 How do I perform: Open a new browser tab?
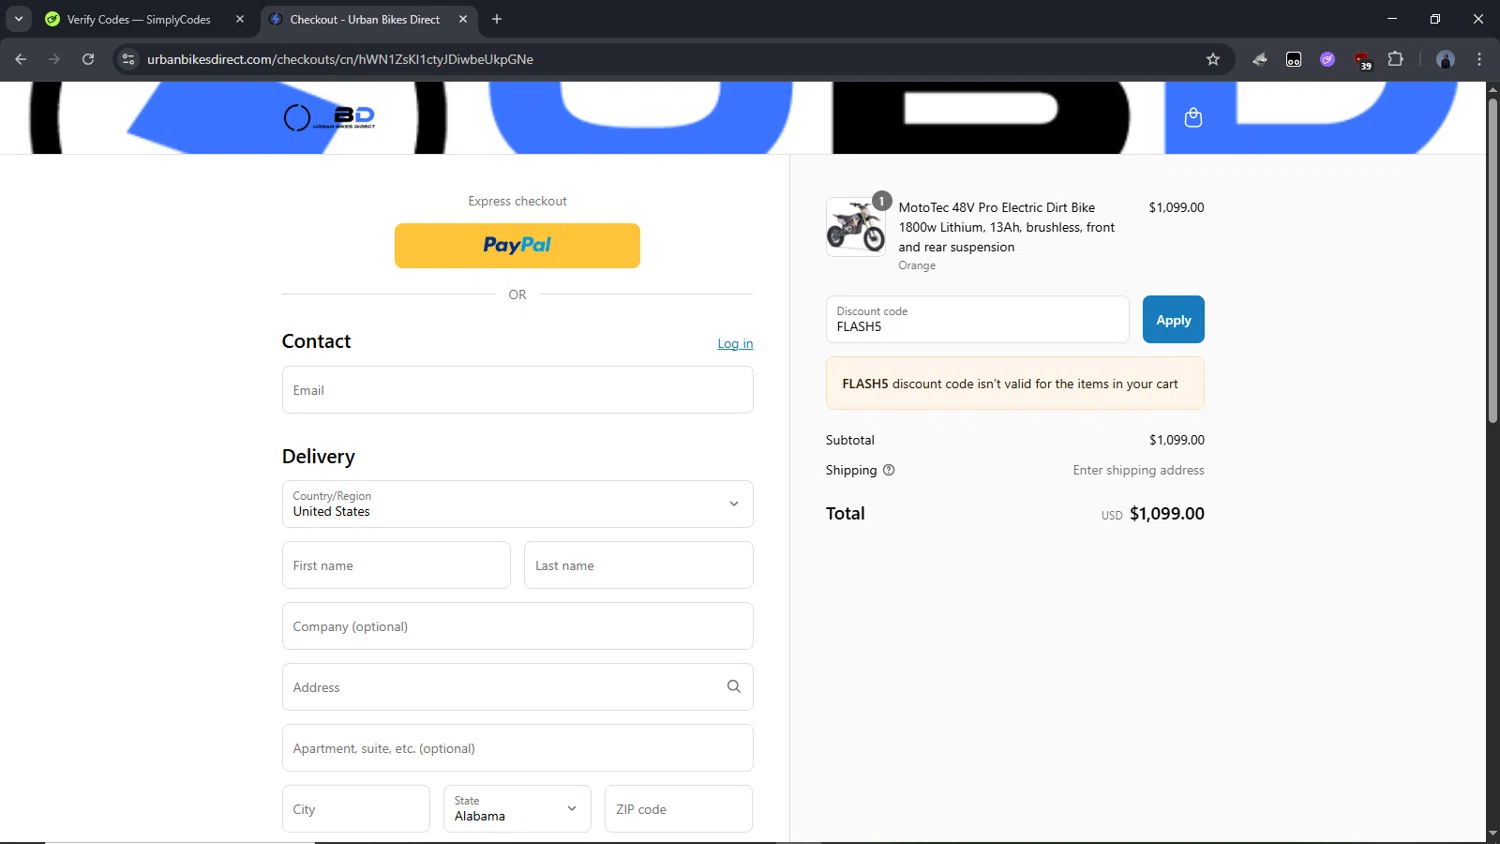tap(497, 19)
